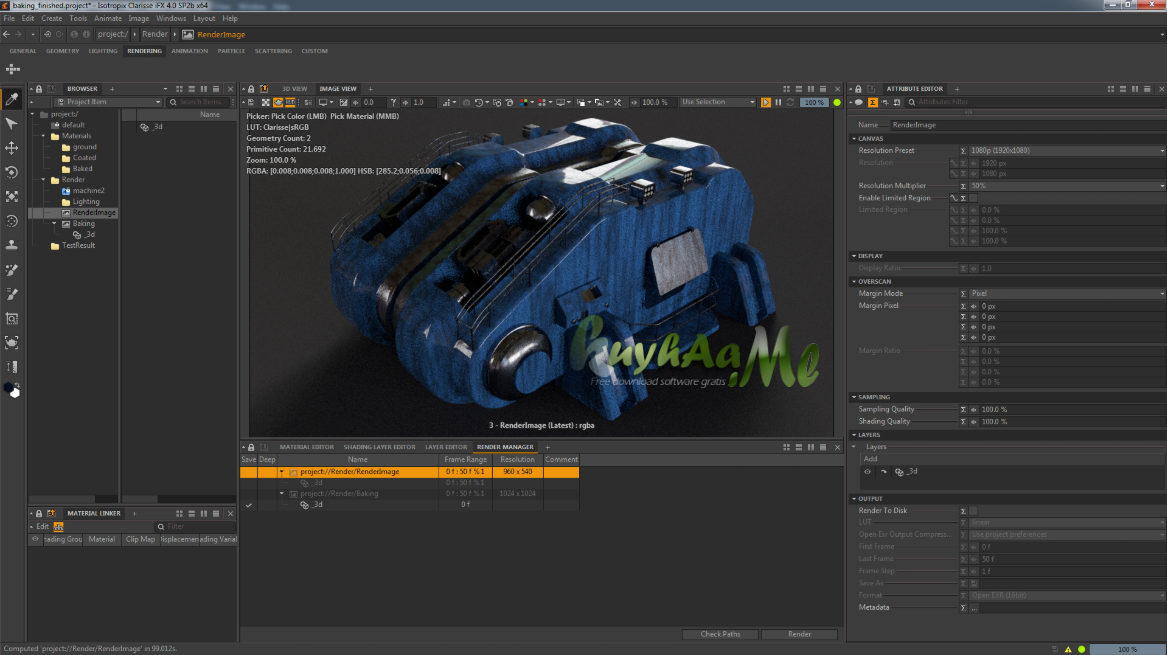This screenshot has height=655, width=1167.
Task: Click the Render breadcrumb in path bar
Action: pos(155,34)
